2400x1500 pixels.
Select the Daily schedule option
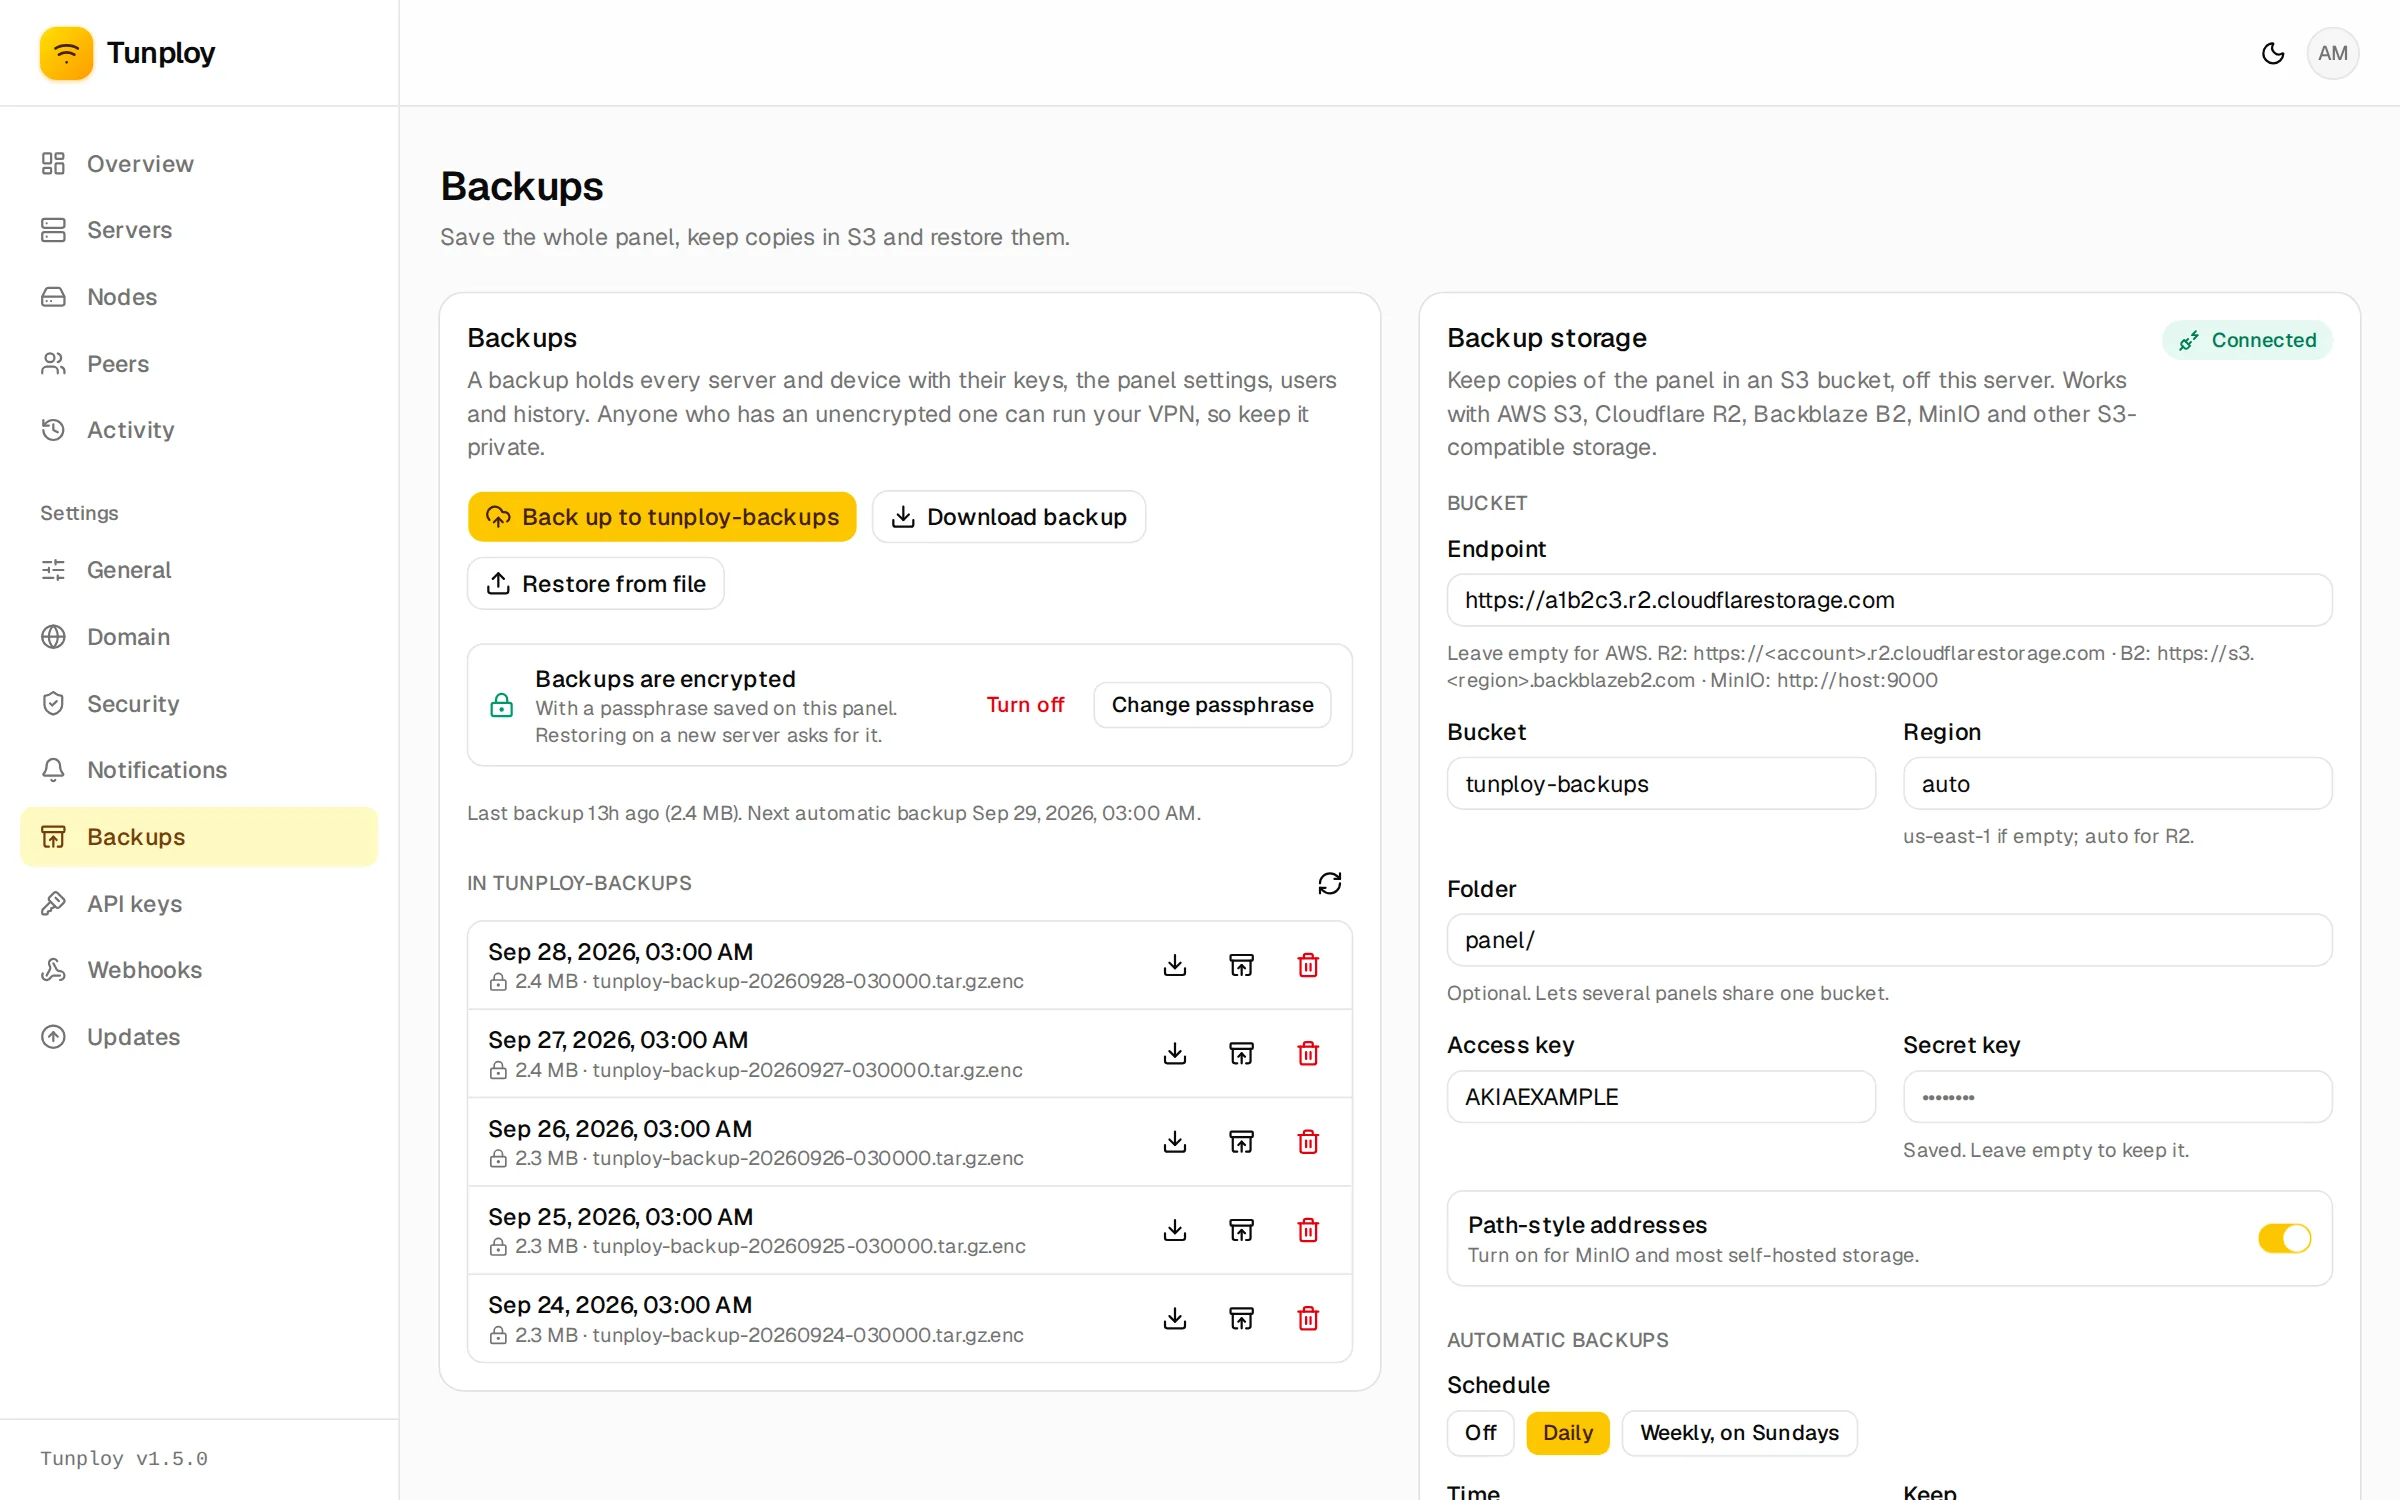pos(1567,1433)
